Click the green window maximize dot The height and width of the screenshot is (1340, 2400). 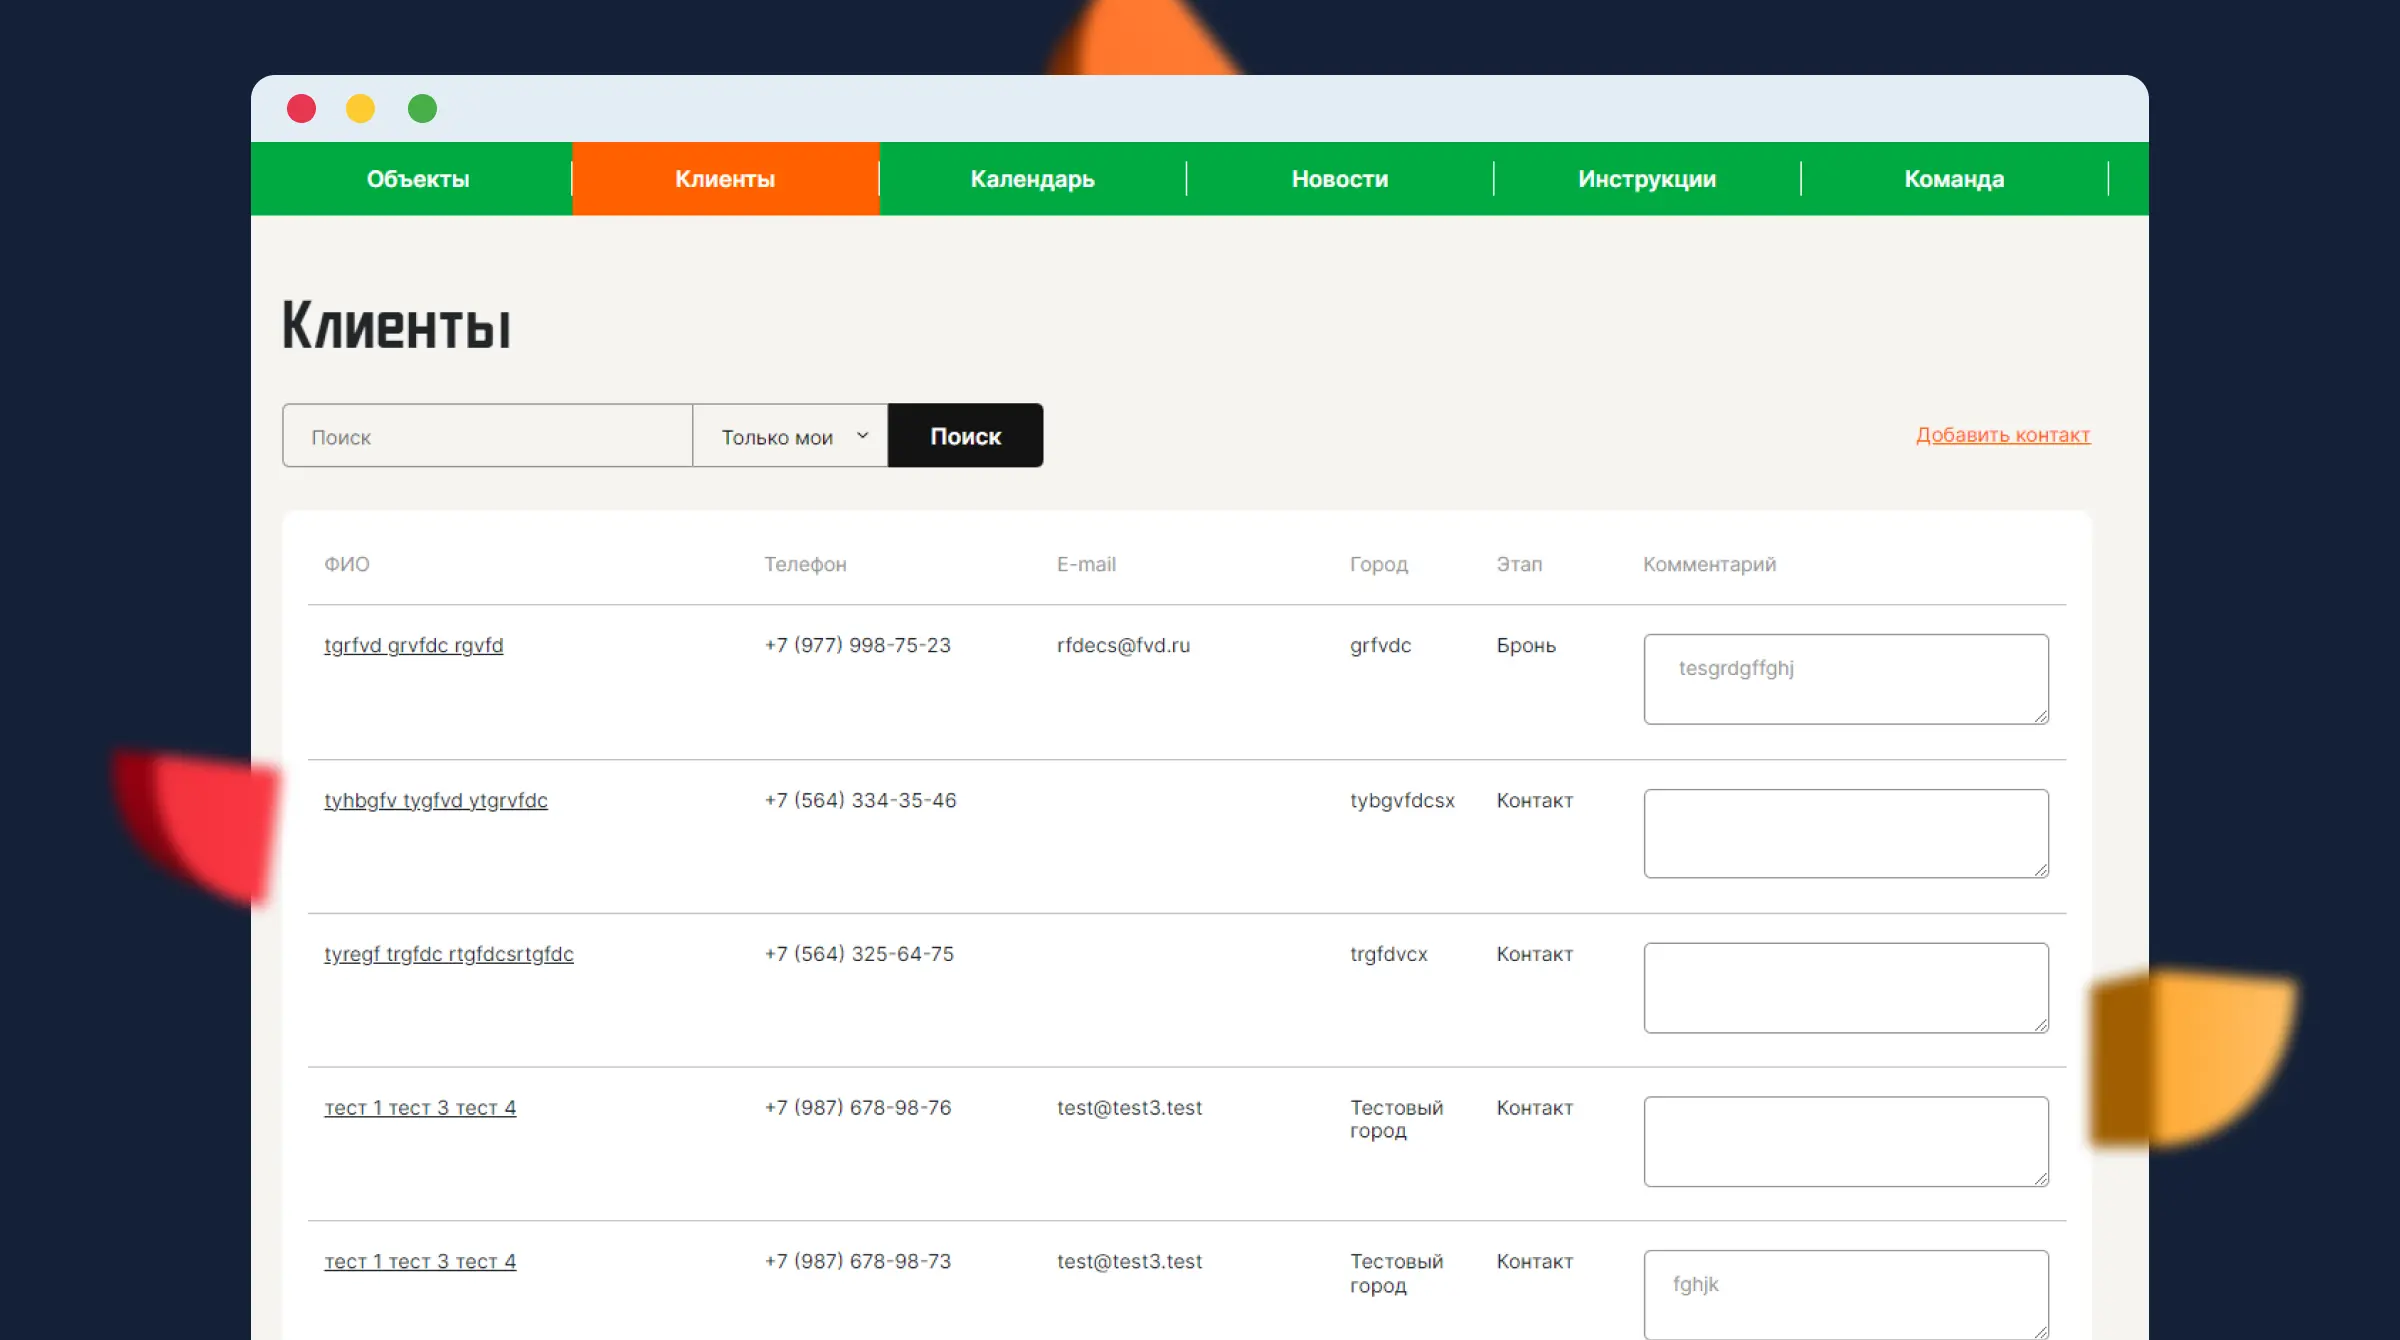click(422, 108)
